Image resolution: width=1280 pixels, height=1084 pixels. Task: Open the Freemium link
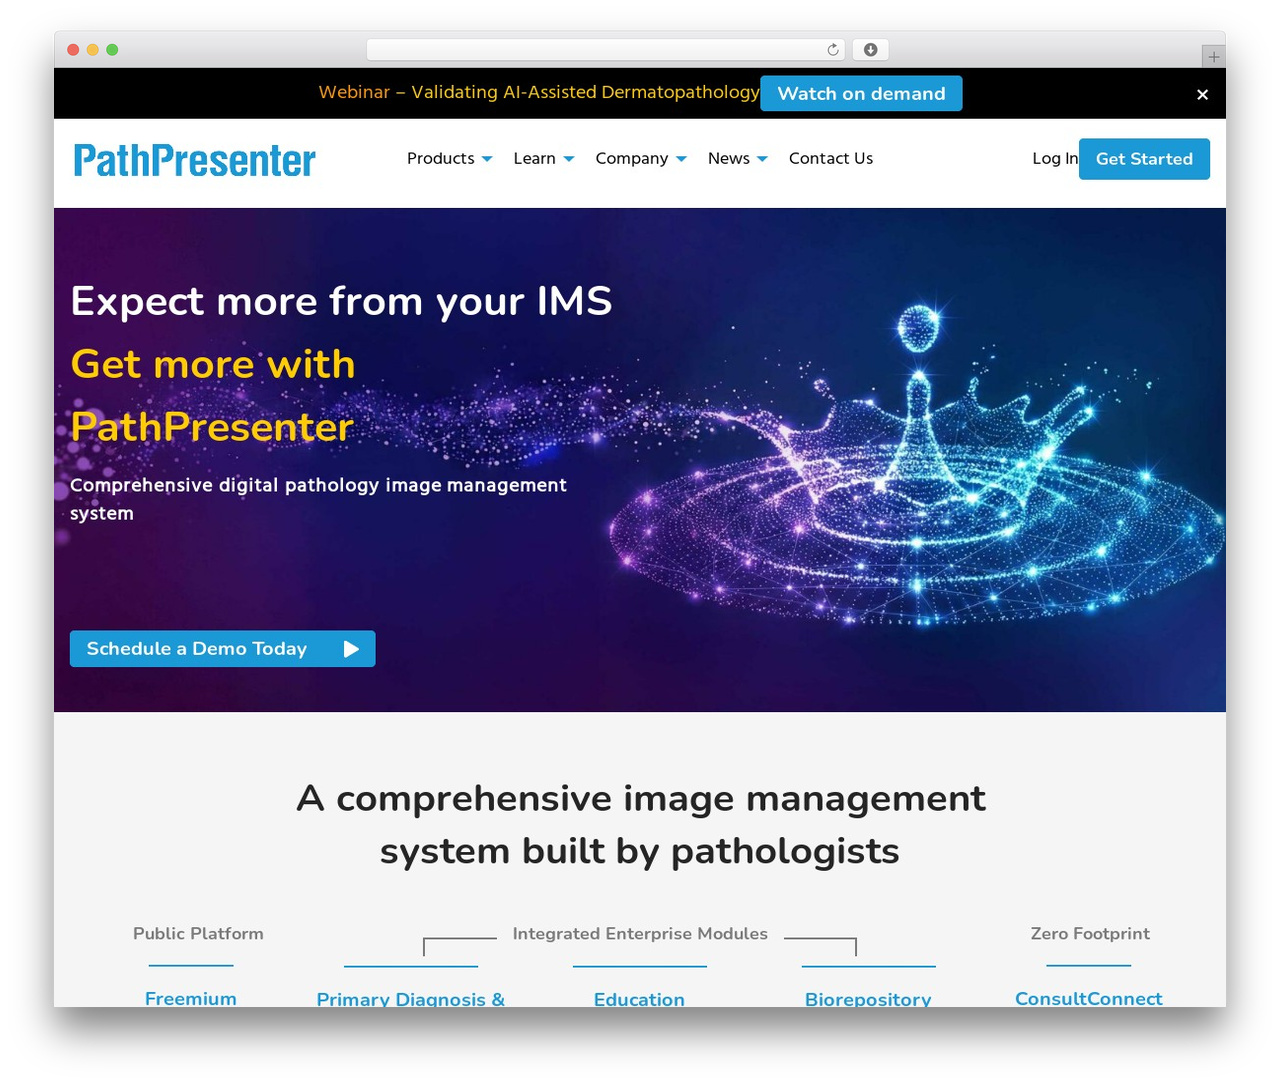click(x=191, y=998)
